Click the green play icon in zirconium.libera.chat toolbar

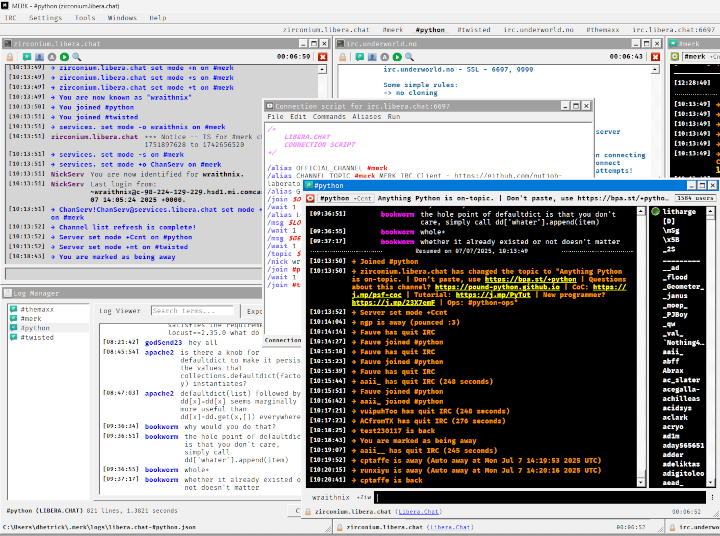coord(64,57)
